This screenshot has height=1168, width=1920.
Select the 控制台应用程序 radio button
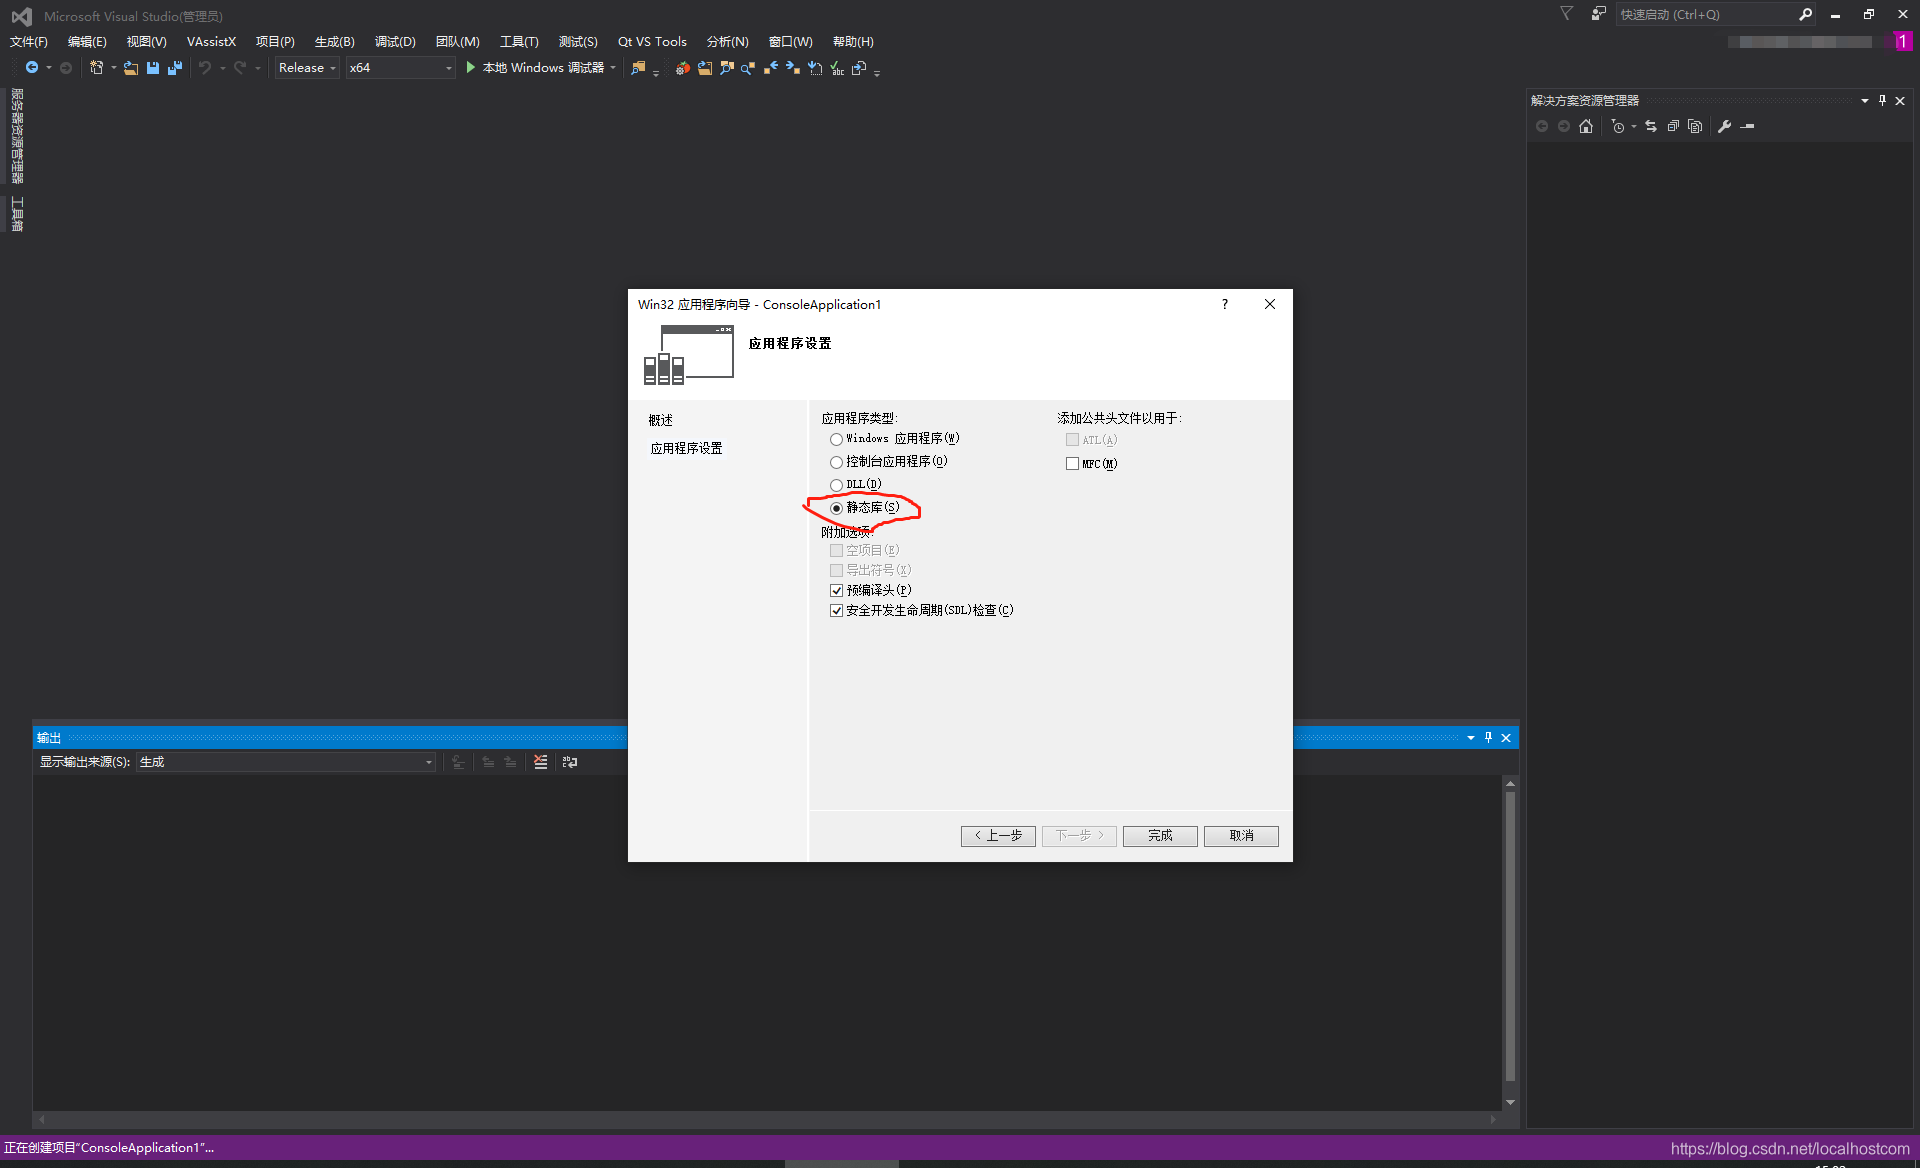[x=836, y=462]
